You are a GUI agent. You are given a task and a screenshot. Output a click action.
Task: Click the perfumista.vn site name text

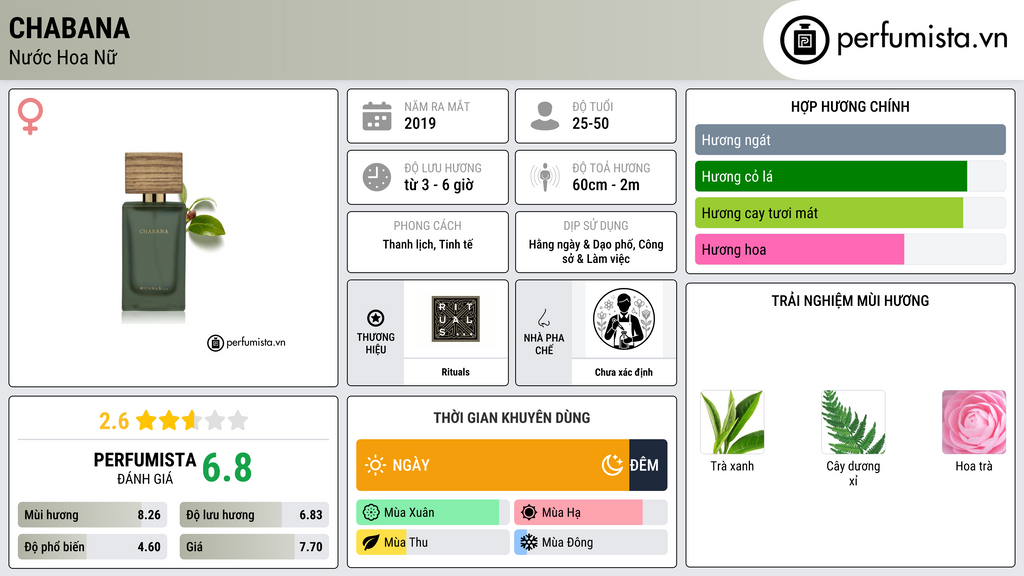click(922, 38)
